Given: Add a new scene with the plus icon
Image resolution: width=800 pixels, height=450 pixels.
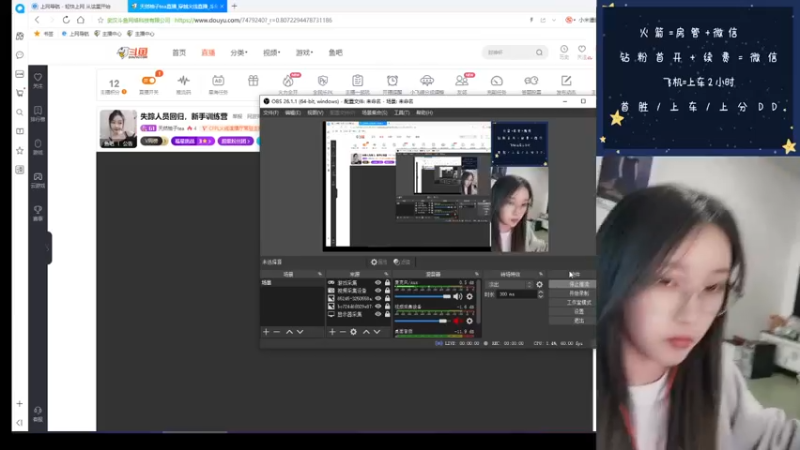Looking at the screenshot, I should coord(266,332).
